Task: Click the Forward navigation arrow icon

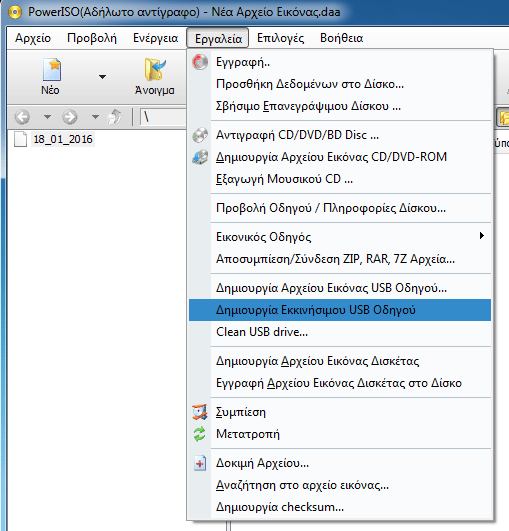Action: click(x=70, y=117)
